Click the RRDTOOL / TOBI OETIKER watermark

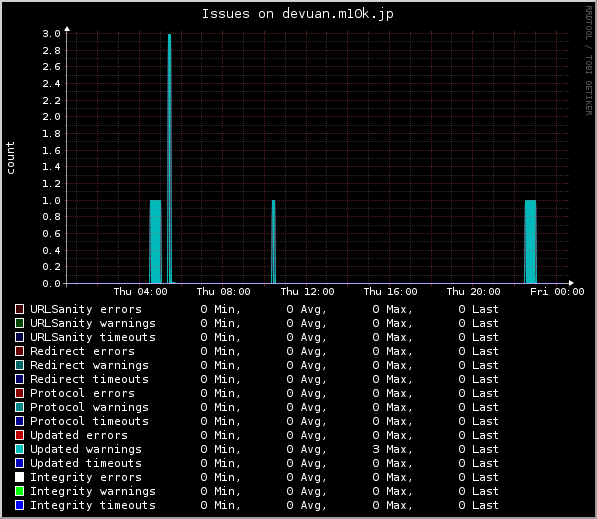tap(589, 61)
